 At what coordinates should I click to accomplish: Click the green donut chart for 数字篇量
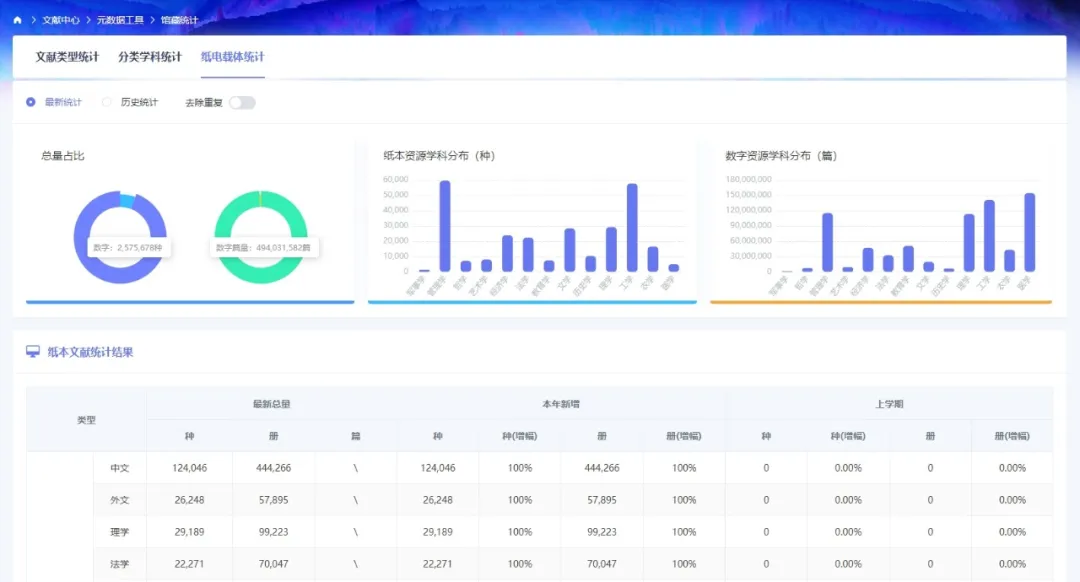(261, 237)
